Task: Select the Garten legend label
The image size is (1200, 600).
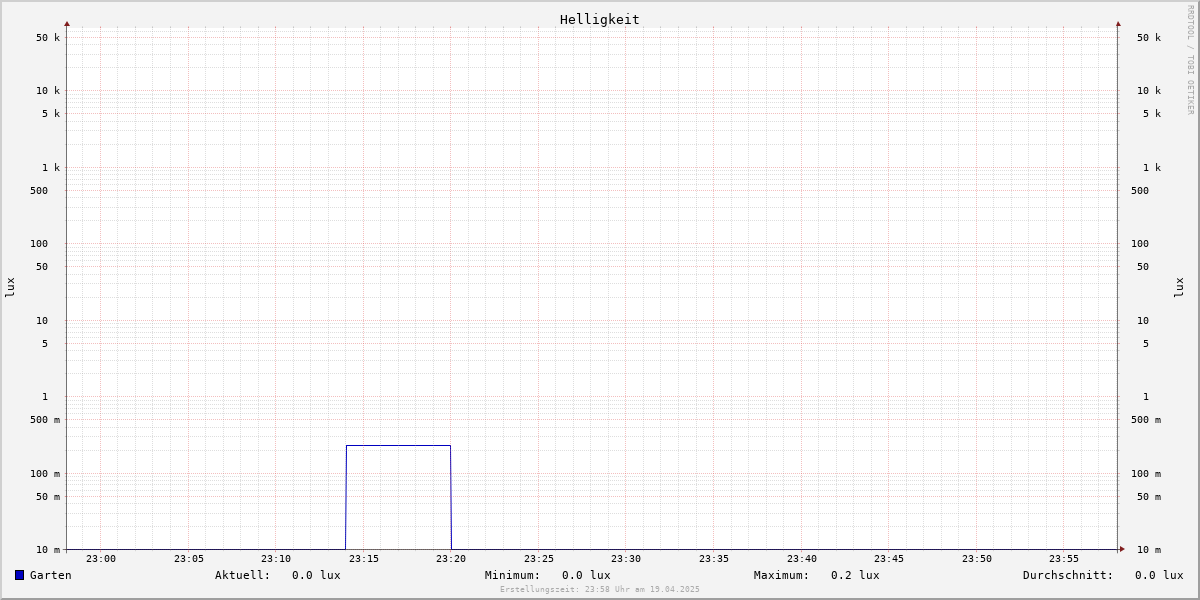Action: click(51, 575)
